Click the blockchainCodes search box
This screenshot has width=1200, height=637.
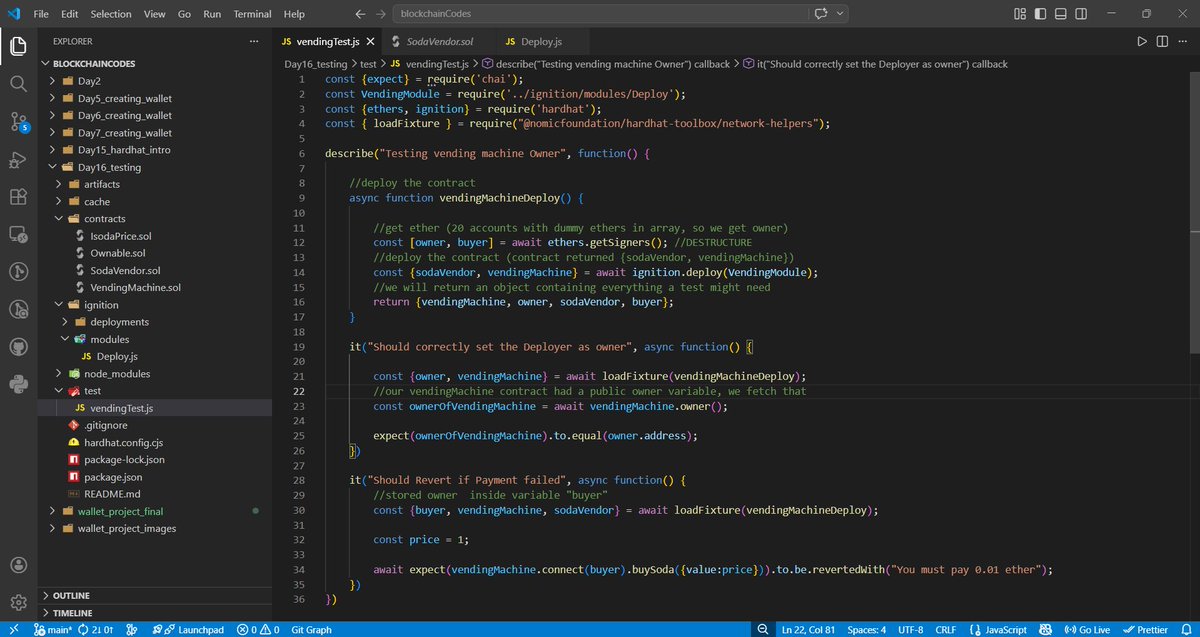click(x=601, y=14)
